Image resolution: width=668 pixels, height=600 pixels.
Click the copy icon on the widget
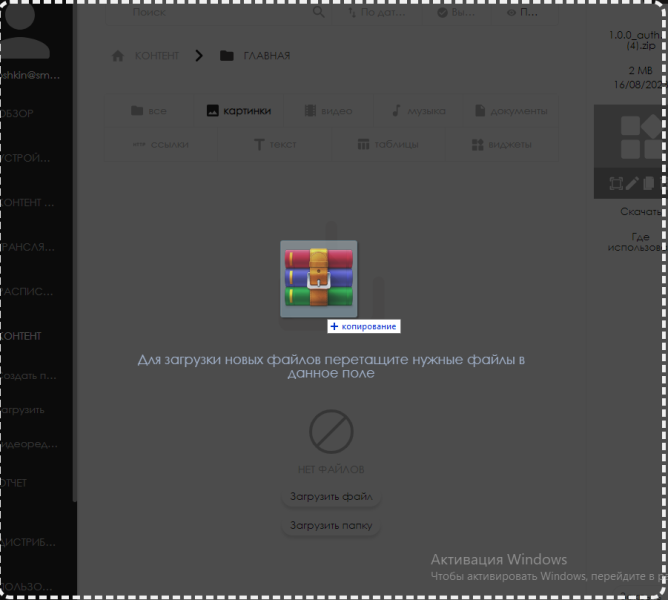pyautogui.click(x=648, y=183)
